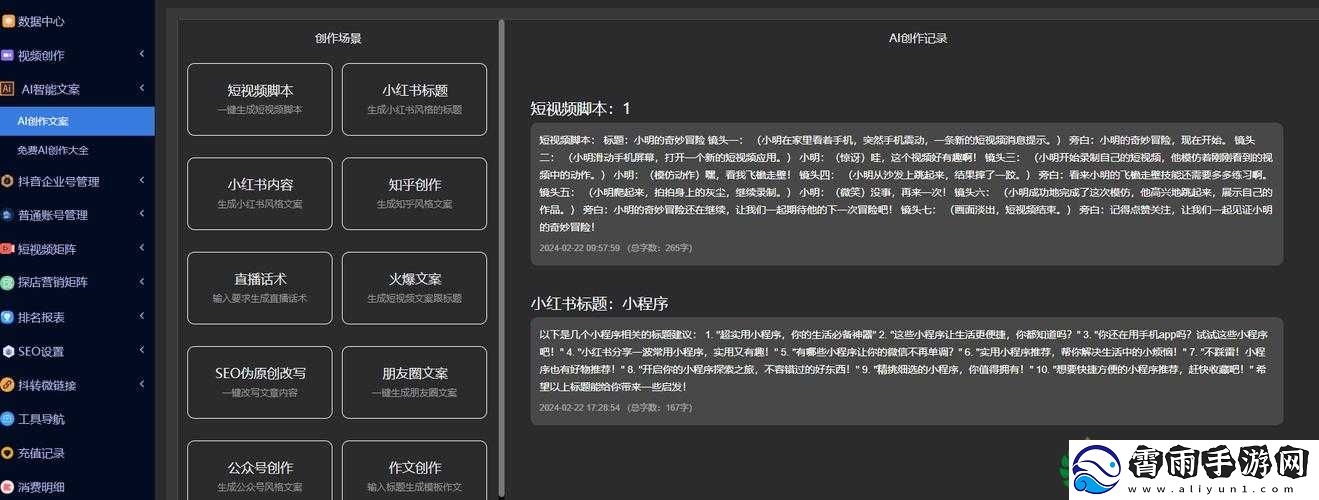Click the 数据中心 sidebar icon

(8, 21)
